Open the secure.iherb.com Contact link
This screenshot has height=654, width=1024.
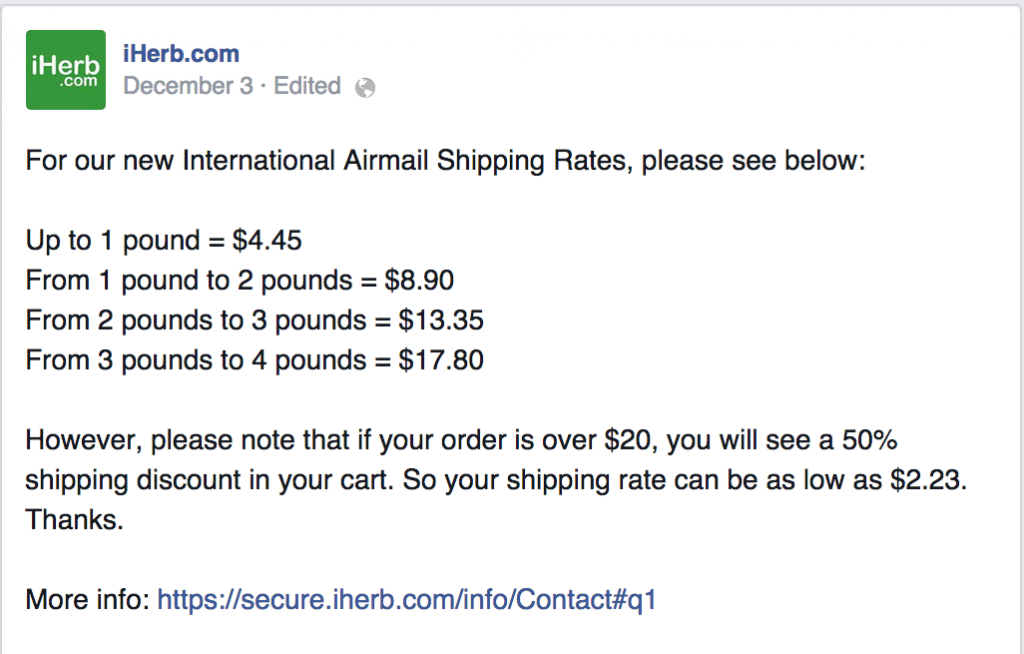(407, 599)
